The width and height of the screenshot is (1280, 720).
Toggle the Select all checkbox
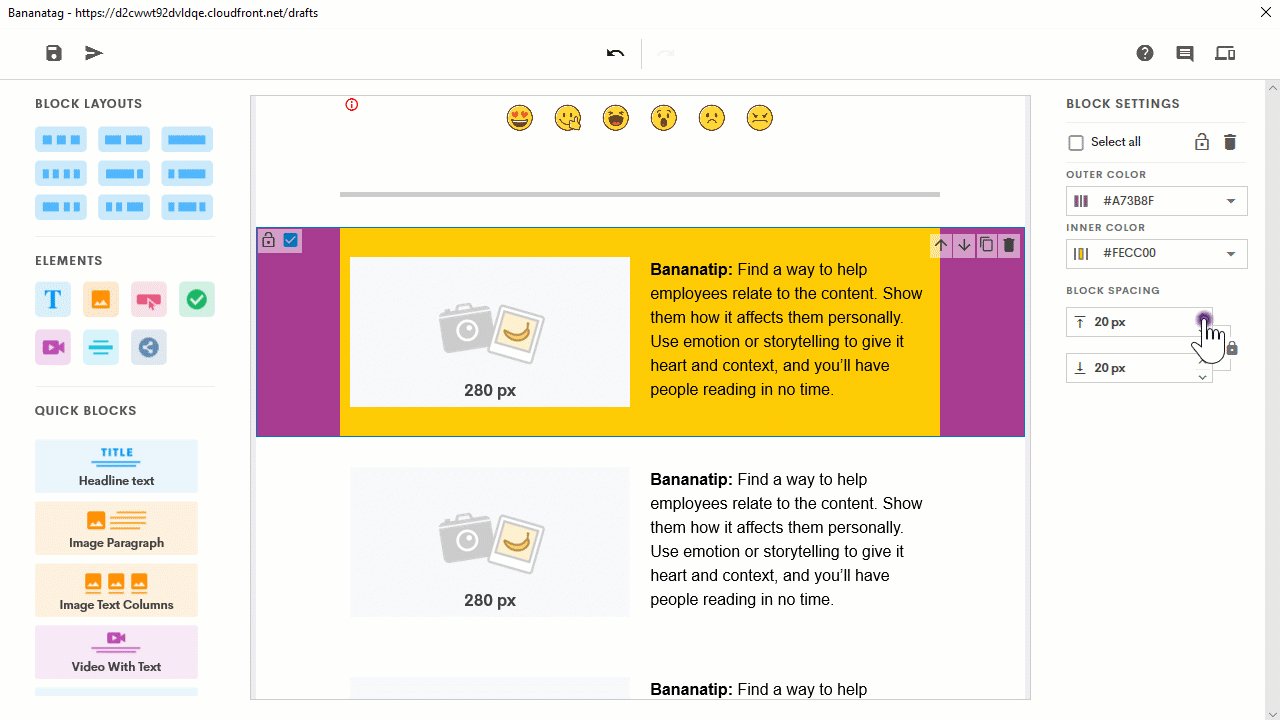tap(1076, 143)
